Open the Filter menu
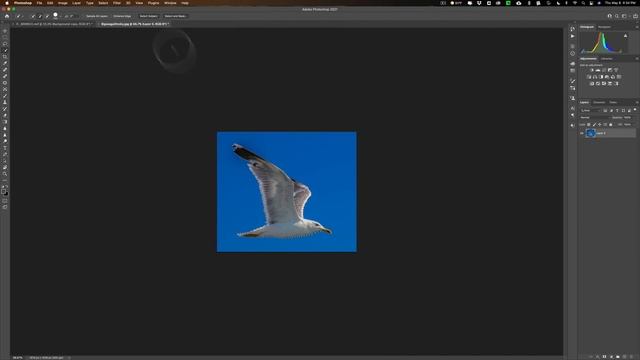 click(117, 3)
